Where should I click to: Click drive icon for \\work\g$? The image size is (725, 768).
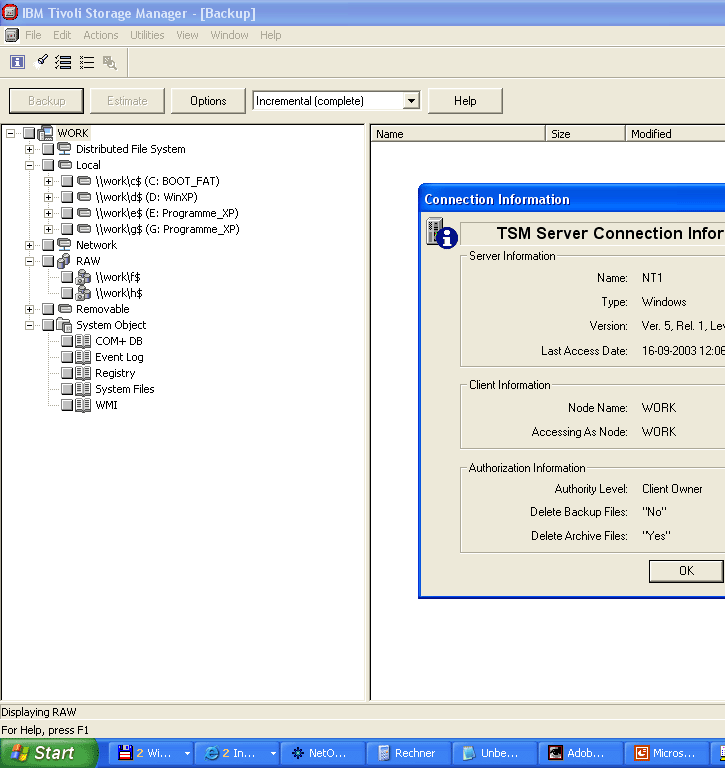coord(84,229)
